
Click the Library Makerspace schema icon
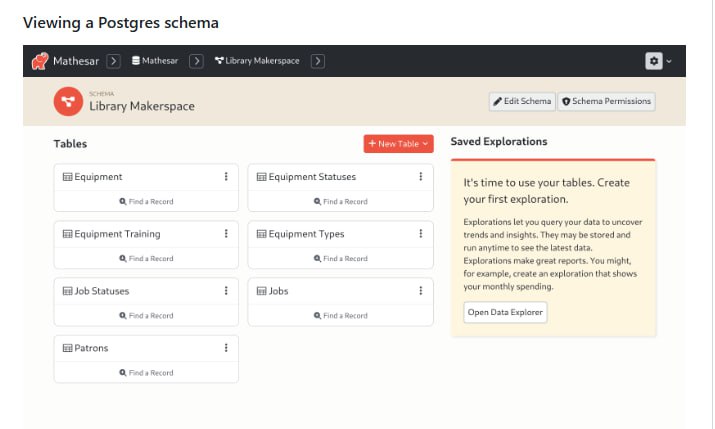click(x=68, y=101)
